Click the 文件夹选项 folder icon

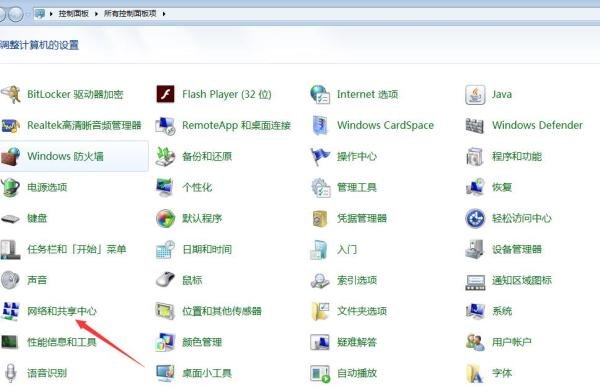pos(320,311)
